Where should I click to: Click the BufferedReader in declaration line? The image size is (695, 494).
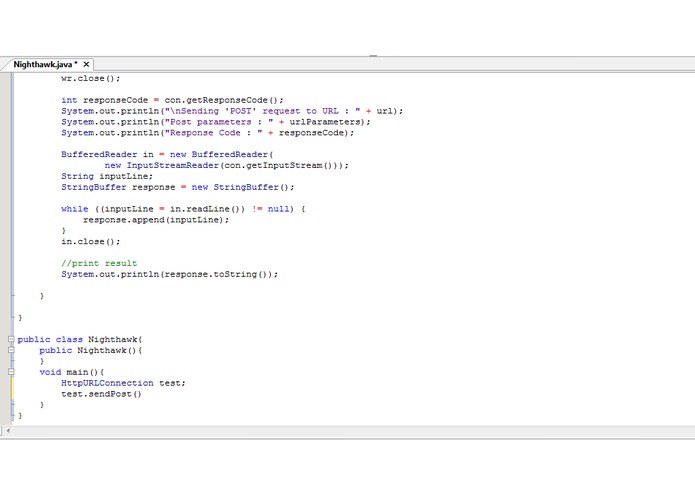pyautogui.click(x=168, y=155)
